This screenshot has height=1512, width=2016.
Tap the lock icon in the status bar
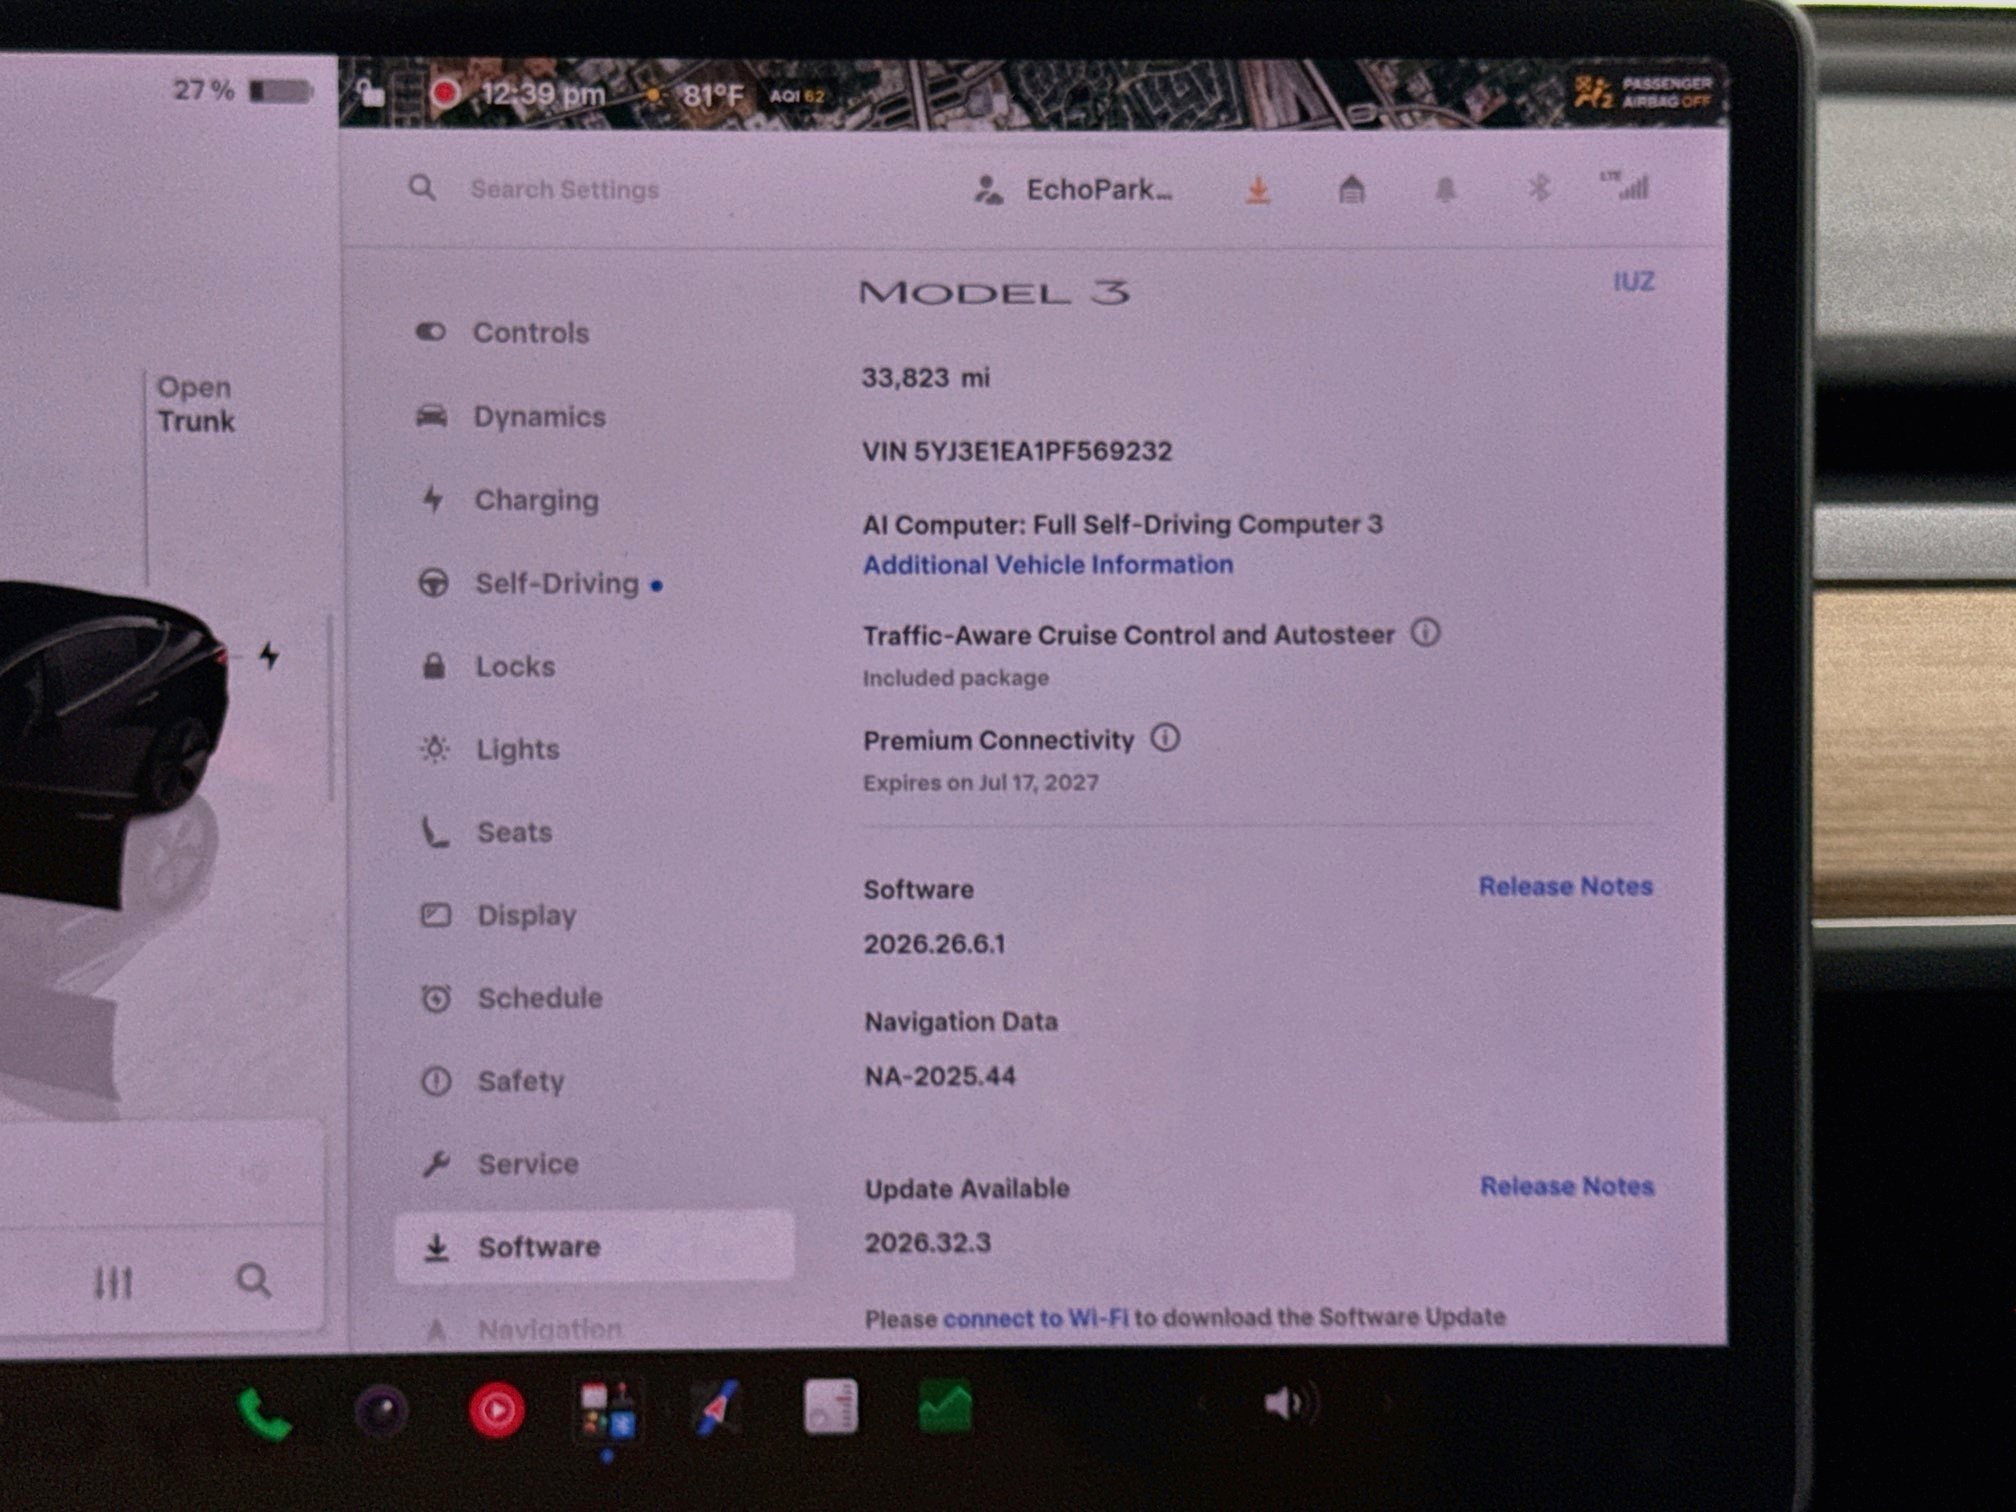click(371, 93)
